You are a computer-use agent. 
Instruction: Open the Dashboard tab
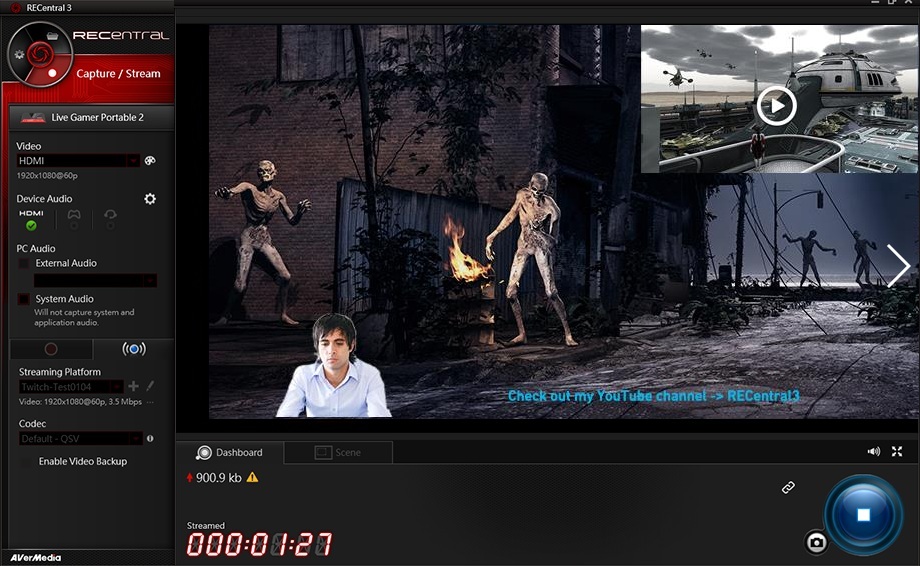[x=229, y=453]
